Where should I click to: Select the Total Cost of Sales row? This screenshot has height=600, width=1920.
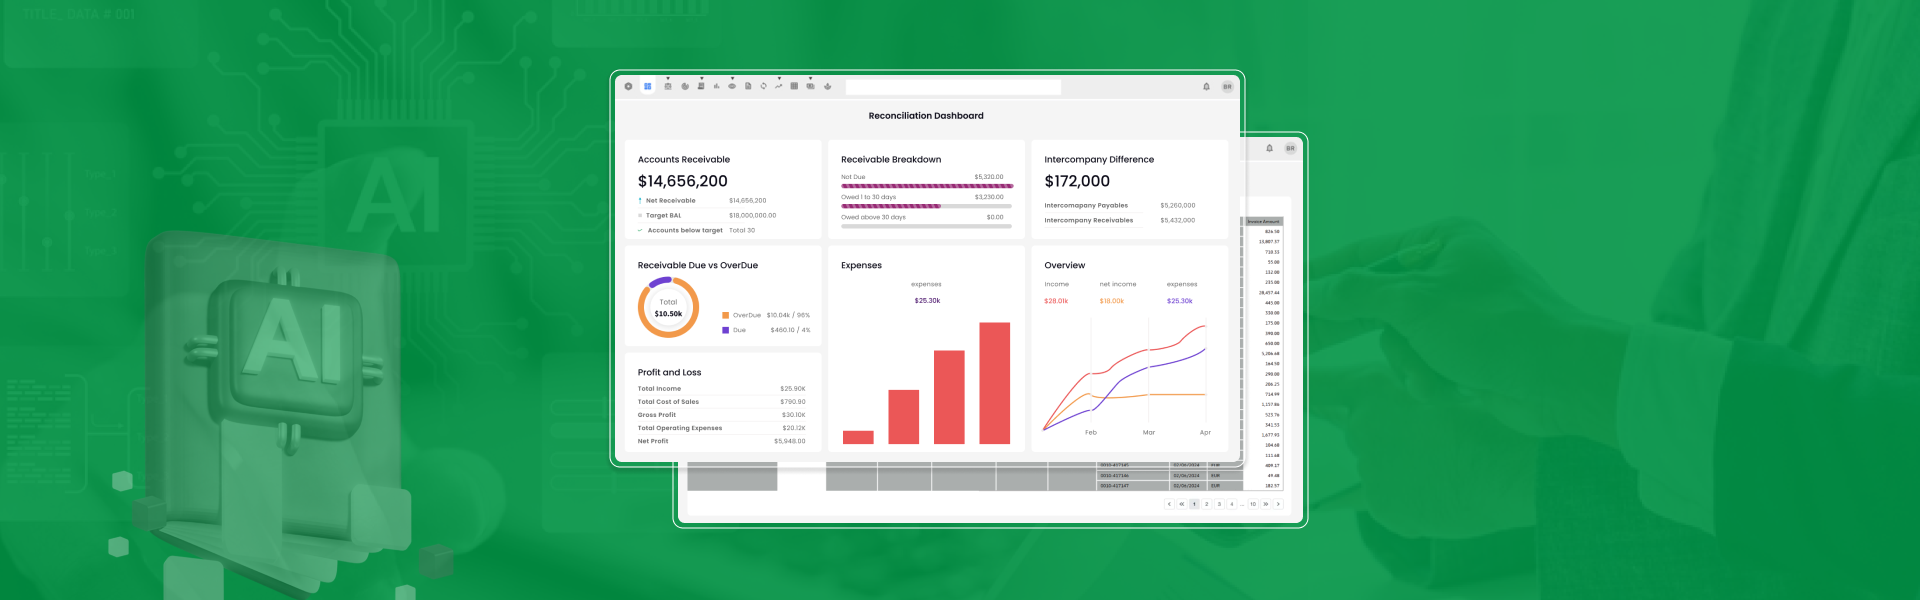click(721, 402)
